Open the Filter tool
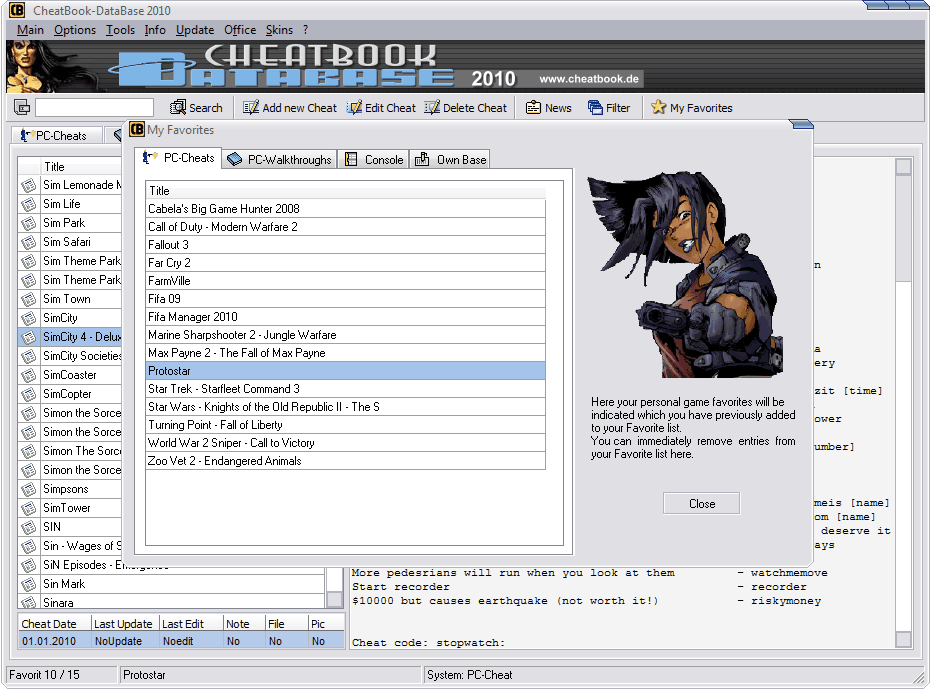Image resolution: width=931 pixels, height=690 pixels. click(595, 108)
